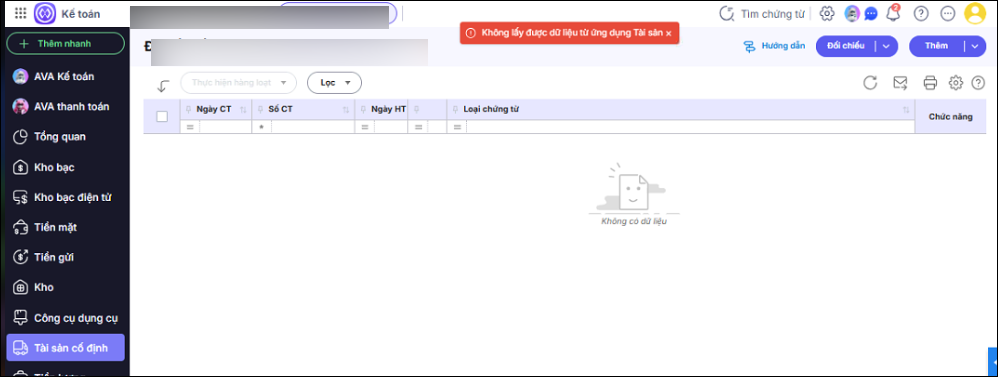Open the settings gear in top bar

[x=827, y=13]
